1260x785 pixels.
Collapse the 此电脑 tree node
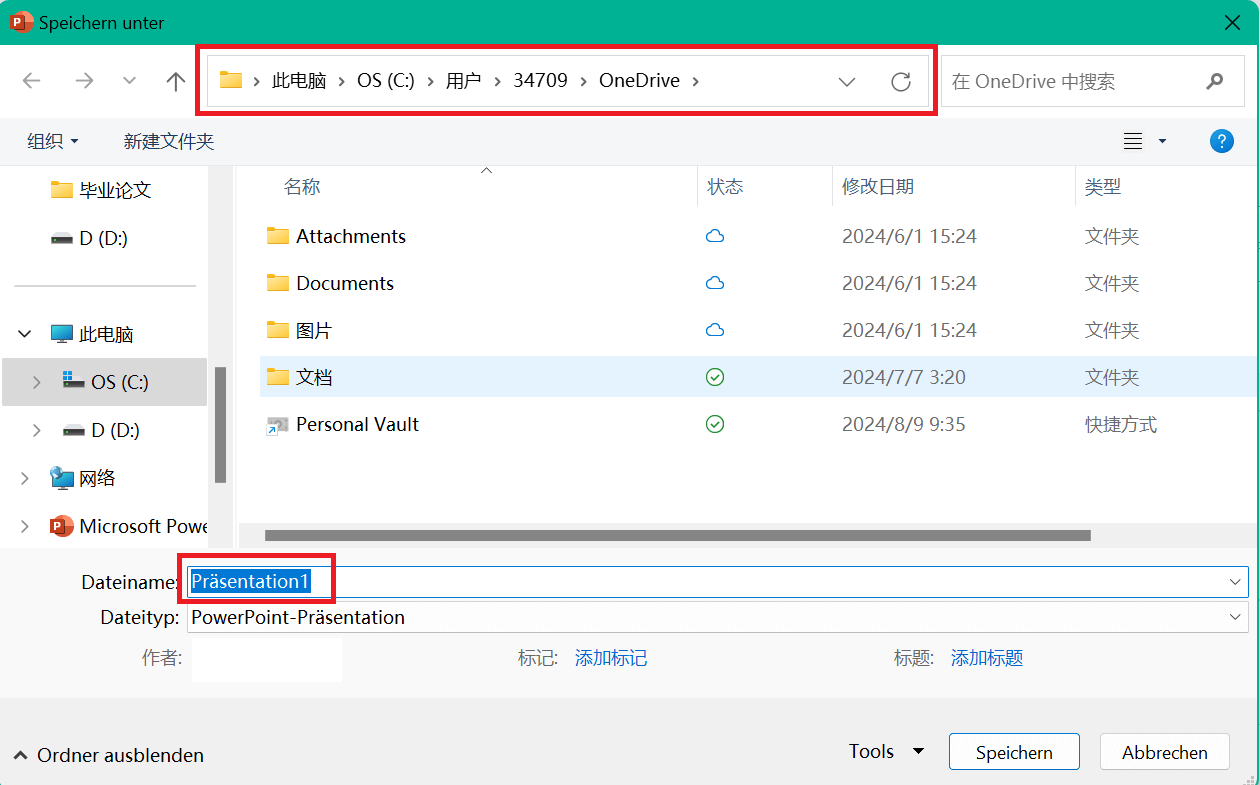[26, 335]
